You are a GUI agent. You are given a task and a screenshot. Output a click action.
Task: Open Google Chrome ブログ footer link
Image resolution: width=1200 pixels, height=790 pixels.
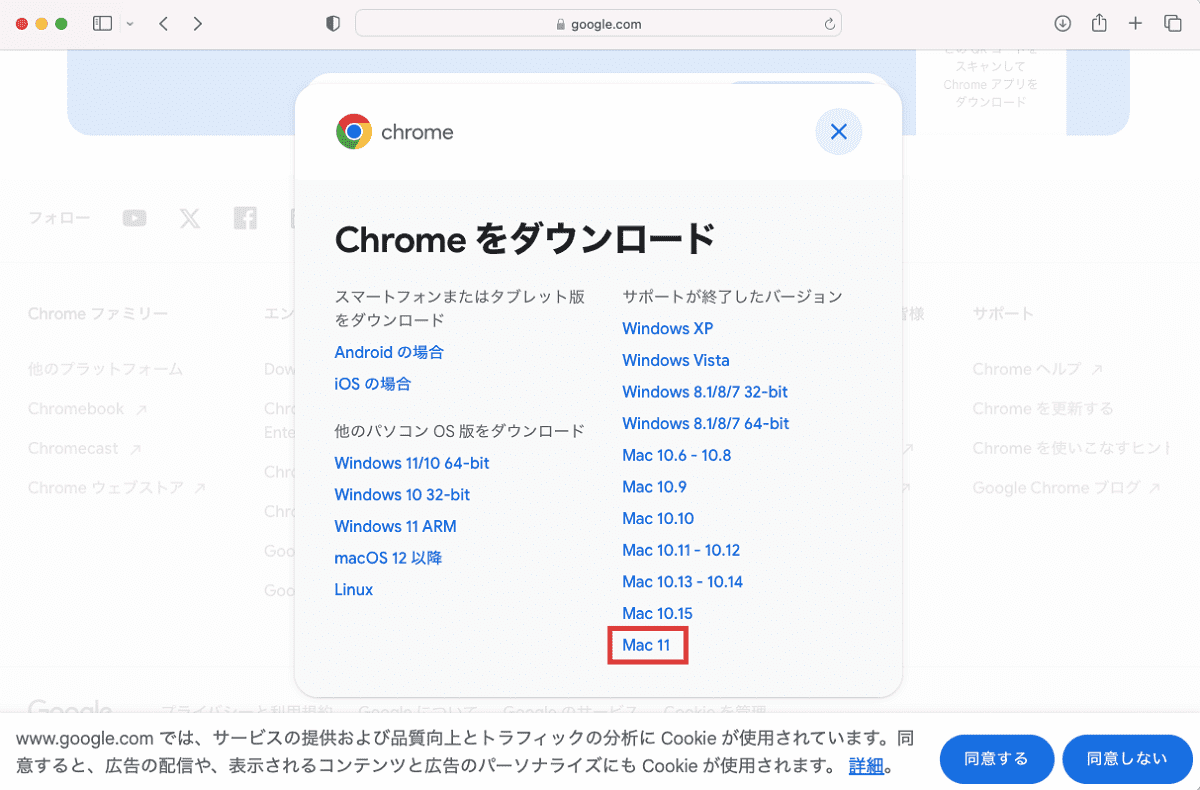[x=1067, y=488]
